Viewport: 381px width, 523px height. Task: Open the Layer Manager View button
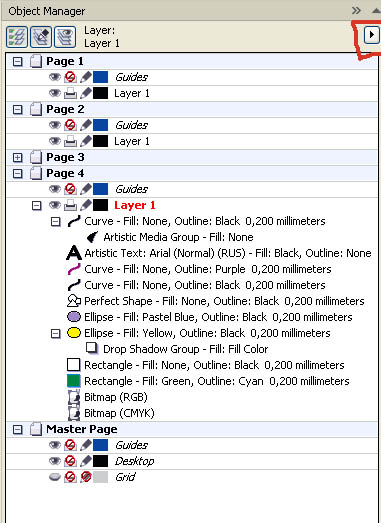(65, 36)
